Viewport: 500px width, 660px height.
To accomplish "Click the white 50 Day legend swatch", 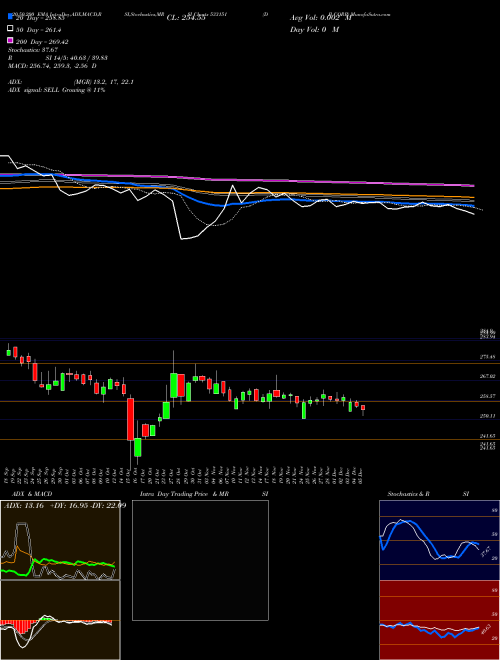I will tap(10, 29).
